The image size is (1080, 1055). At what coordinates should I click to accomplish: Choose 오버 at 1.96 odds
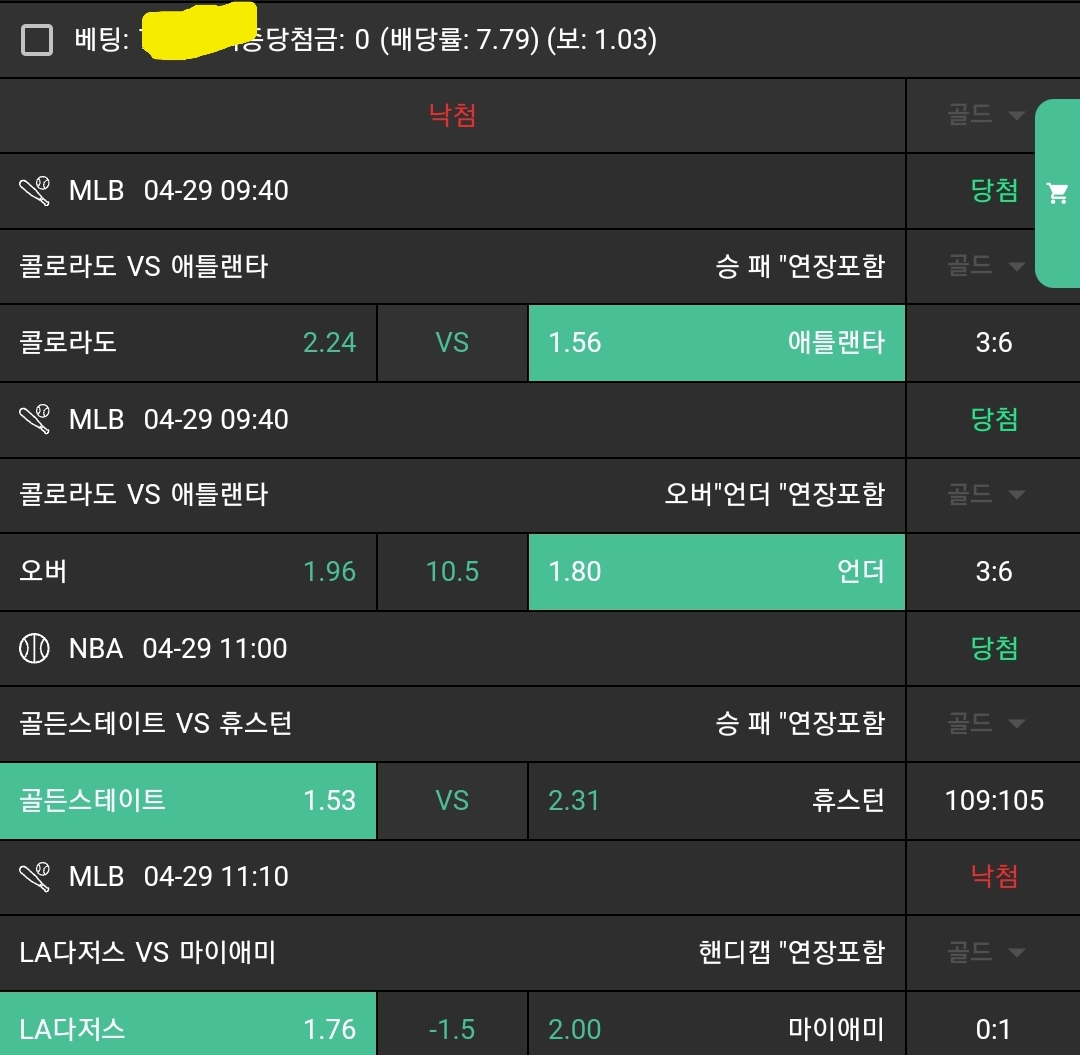(188, 572)
